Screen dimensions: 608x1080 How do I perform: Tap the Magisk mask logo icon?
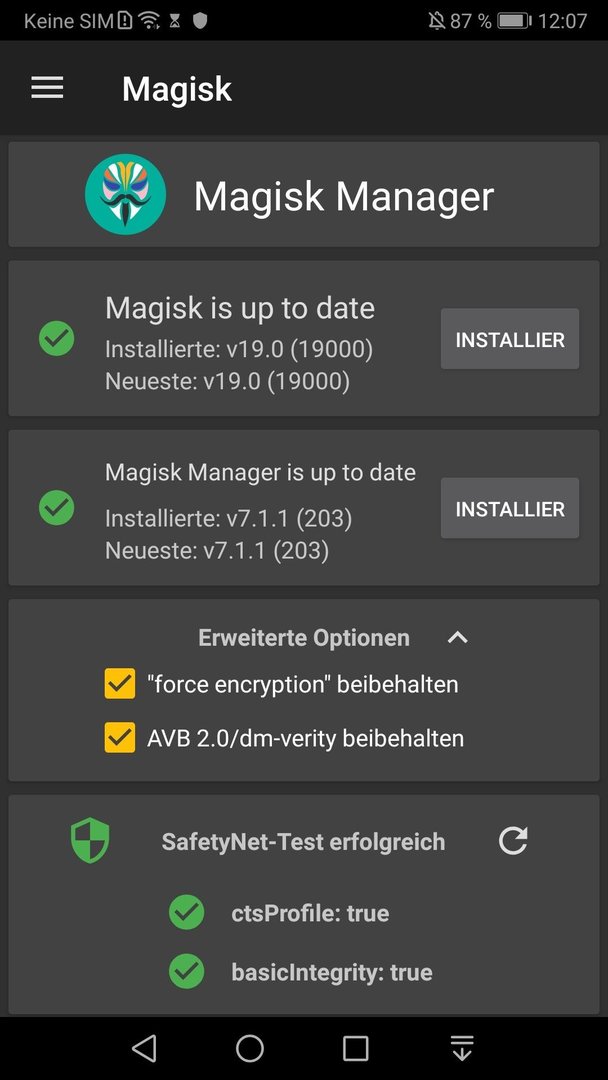125,194
